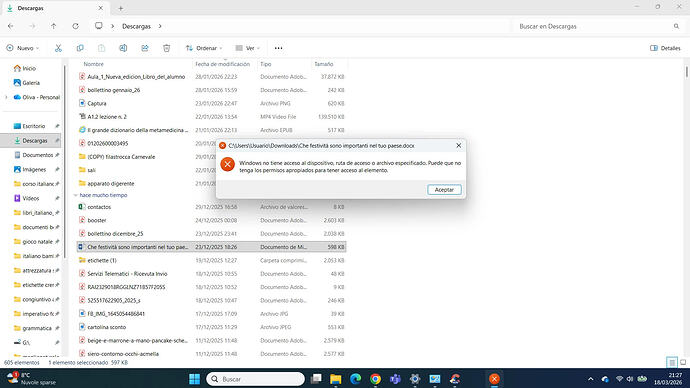Open a new Explorer tab with plus
Viewport: 690px width, 388px height.
coord(121,8)
